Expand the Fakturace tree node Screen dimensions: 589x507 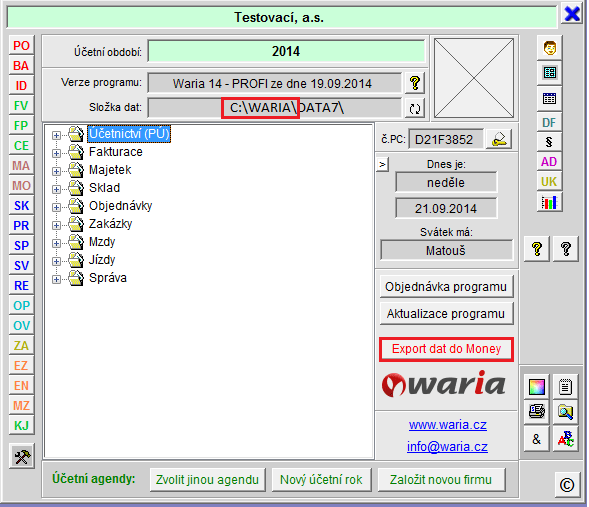point(56,153)
